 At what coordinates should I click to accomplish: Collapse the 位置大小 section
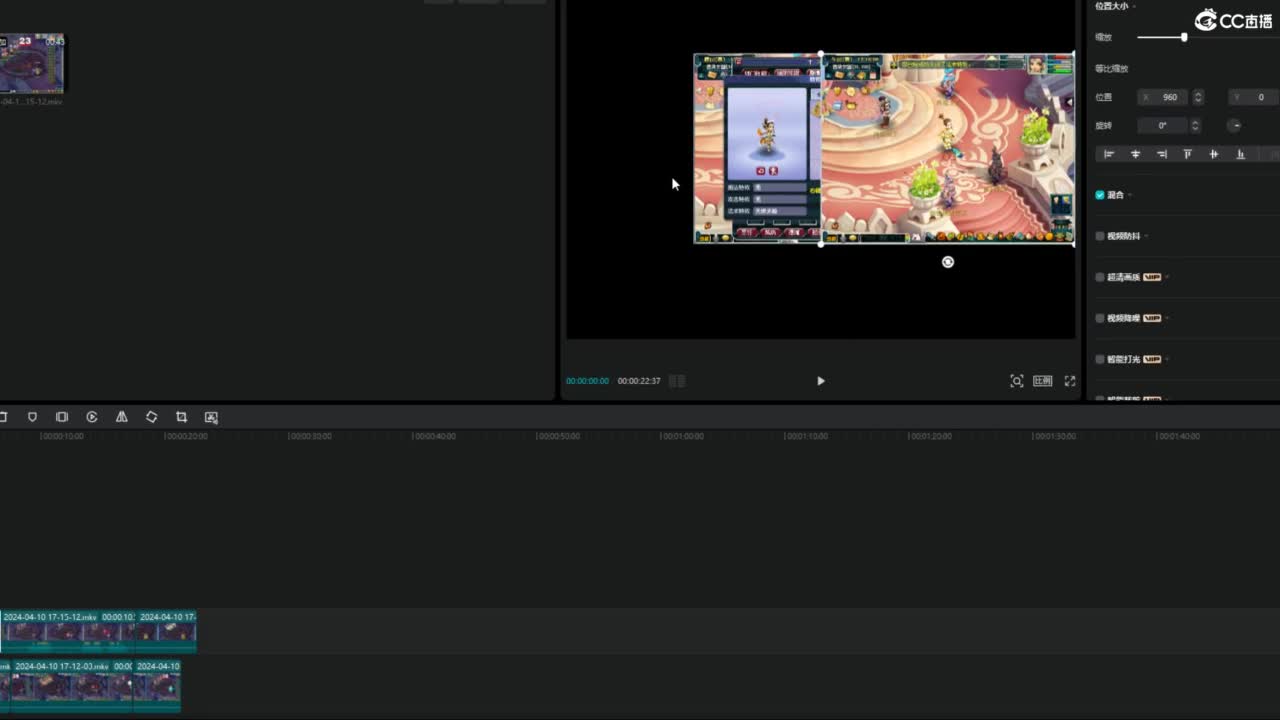pyautogui.click(x=1133, y=6)
